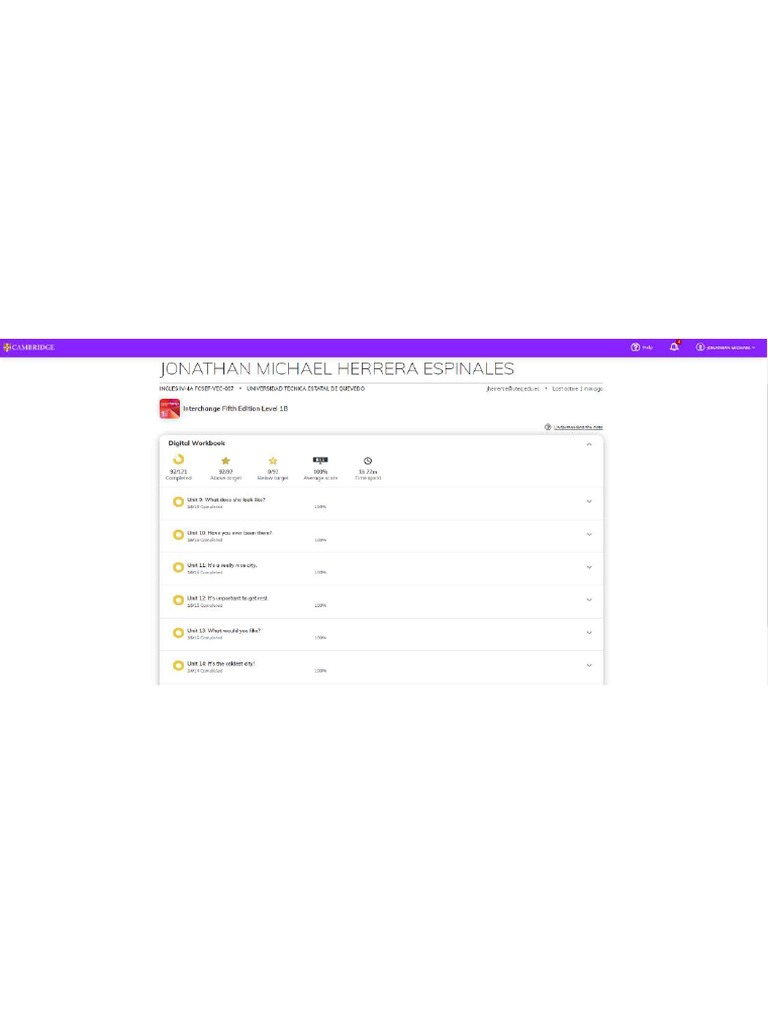Click the Unit 10 progress circle icon
This screenshot has height=1024, width=768.
178,534
